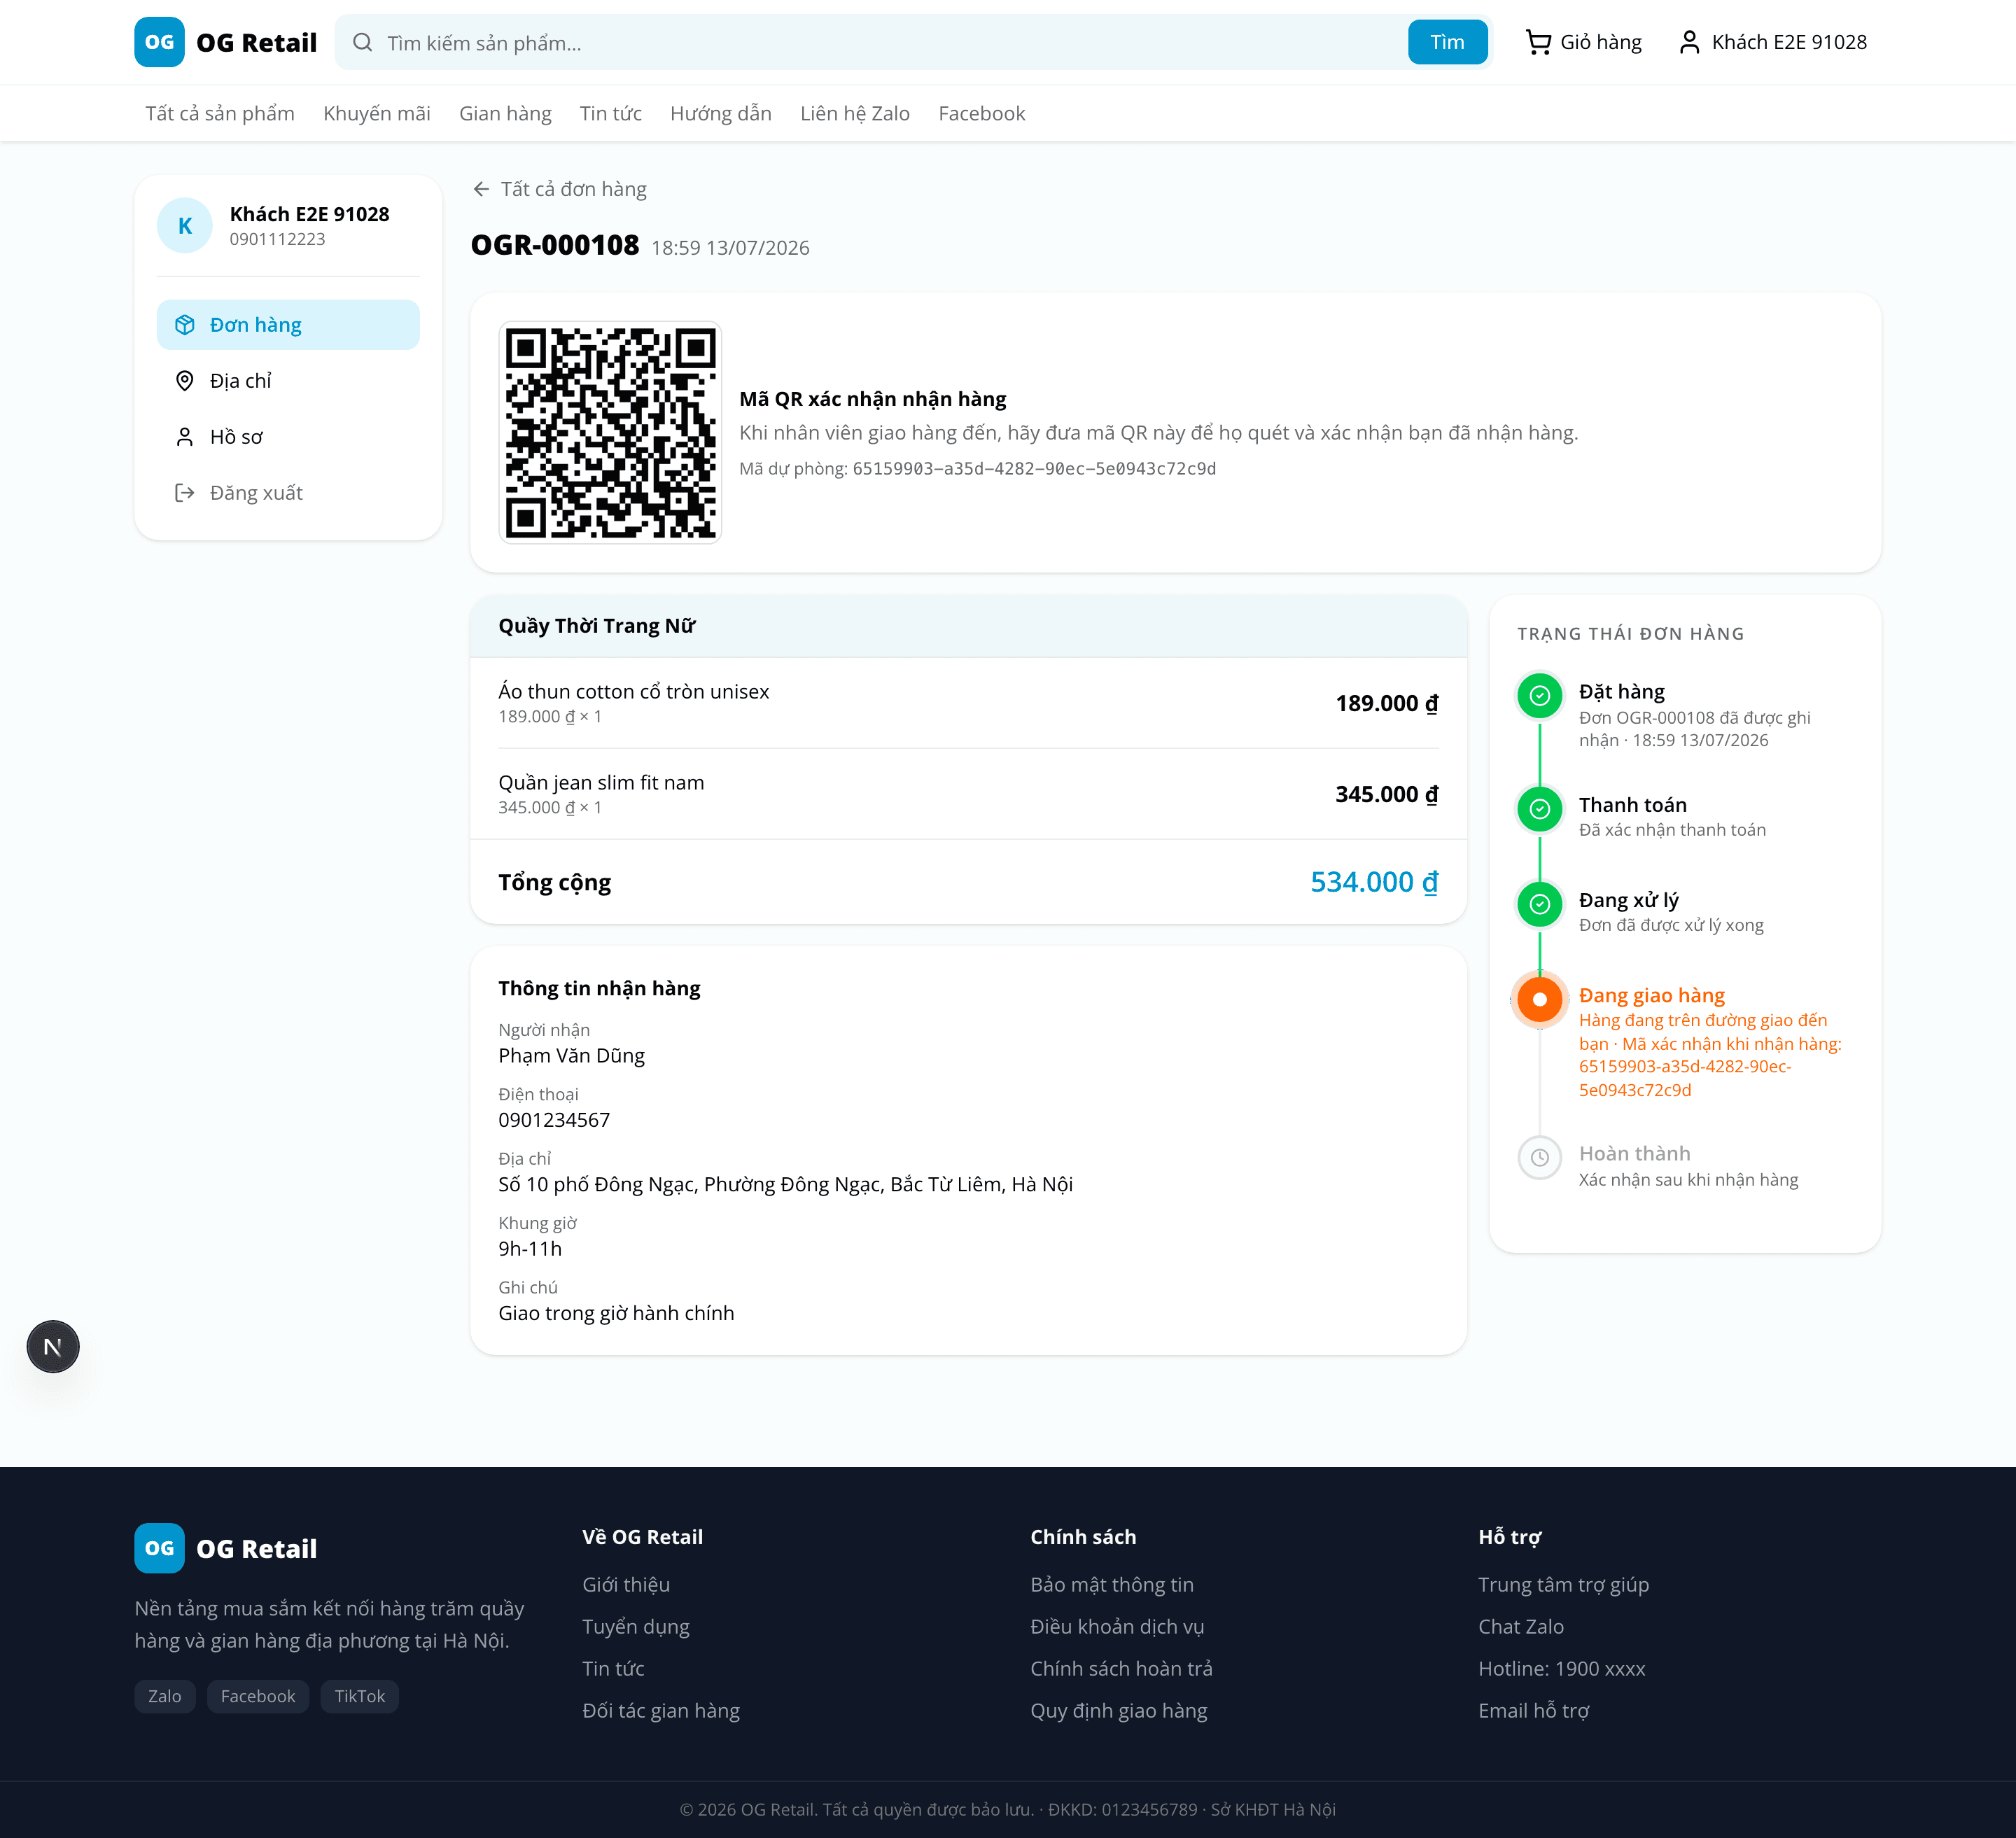Click the total amount 534.000 ₫

pyautogui.click(x=1374, y=882)
